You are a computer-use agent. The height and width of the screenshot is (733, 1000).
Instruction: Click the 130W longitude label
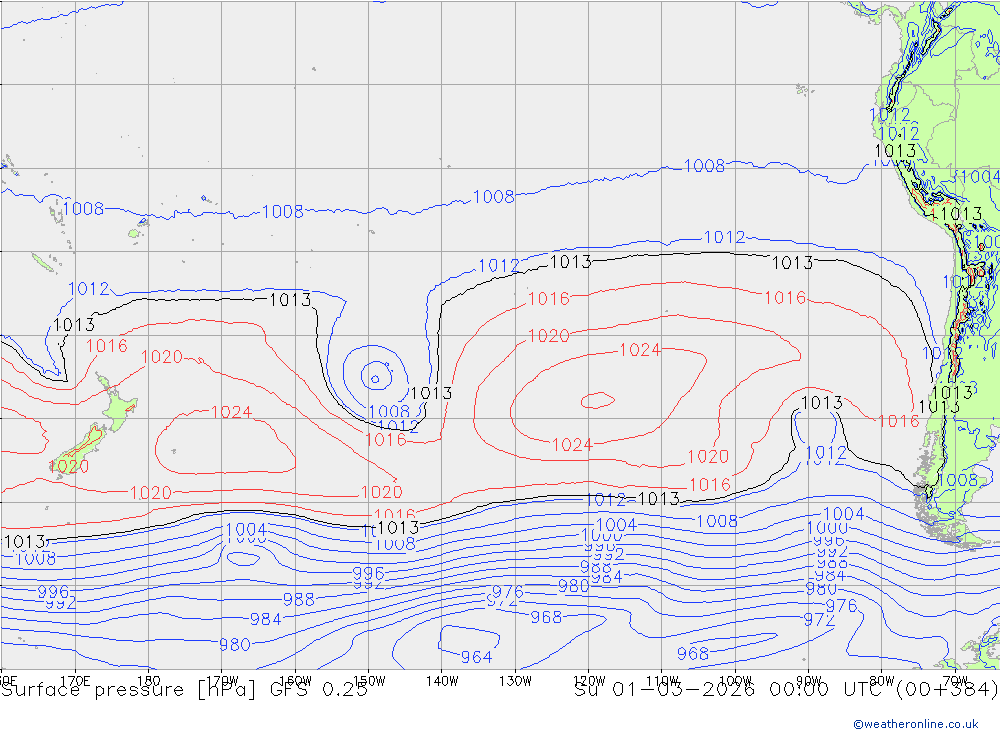coord(515,681)
